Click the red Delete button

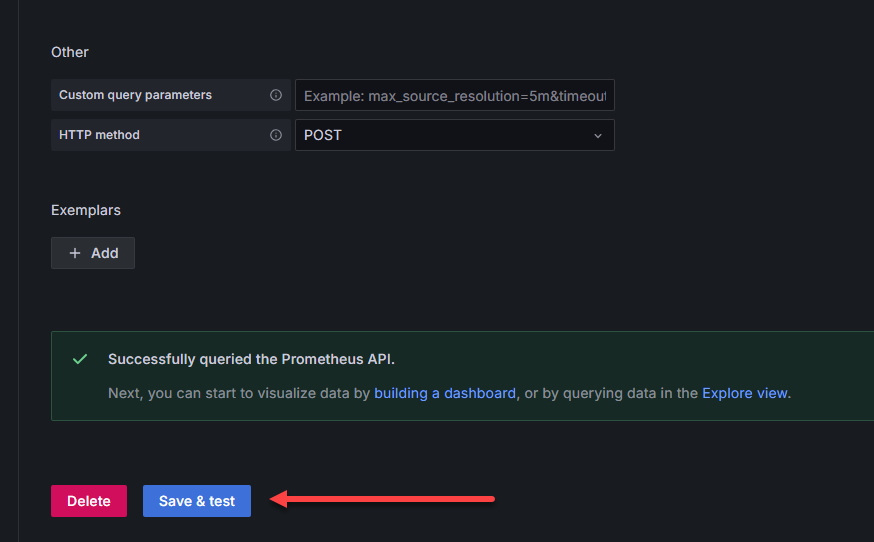tap(89, 501)
